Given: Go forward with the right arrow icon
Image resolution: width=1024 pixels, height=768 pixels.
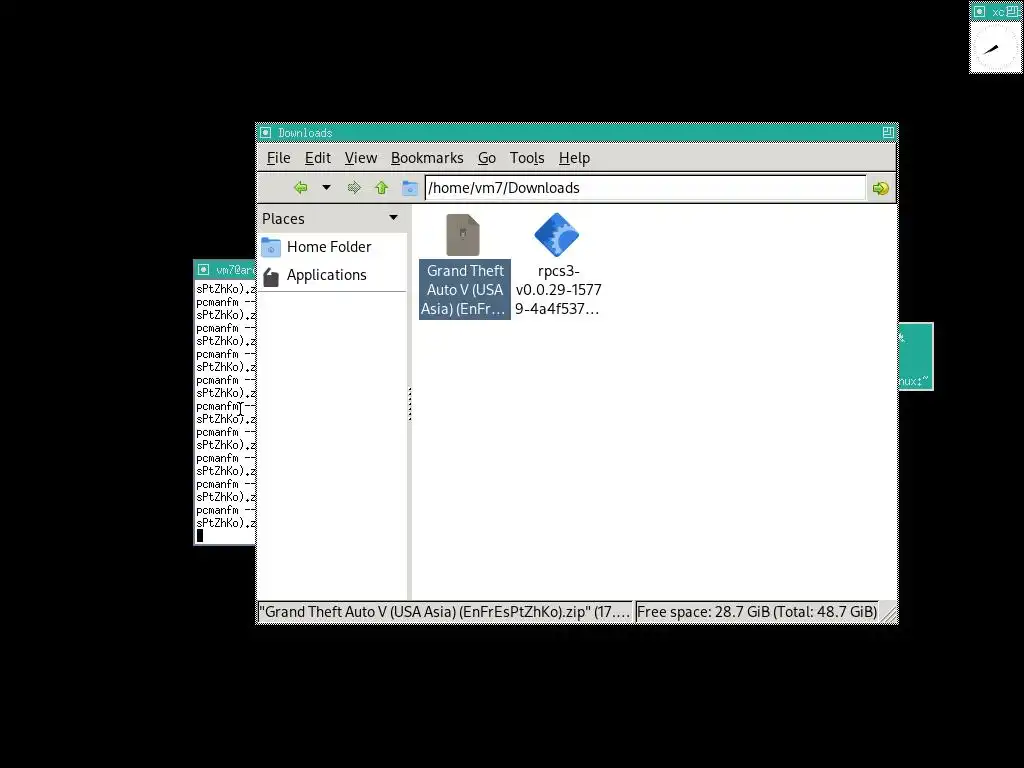Looking at the screenshot, I should [354, 188].
